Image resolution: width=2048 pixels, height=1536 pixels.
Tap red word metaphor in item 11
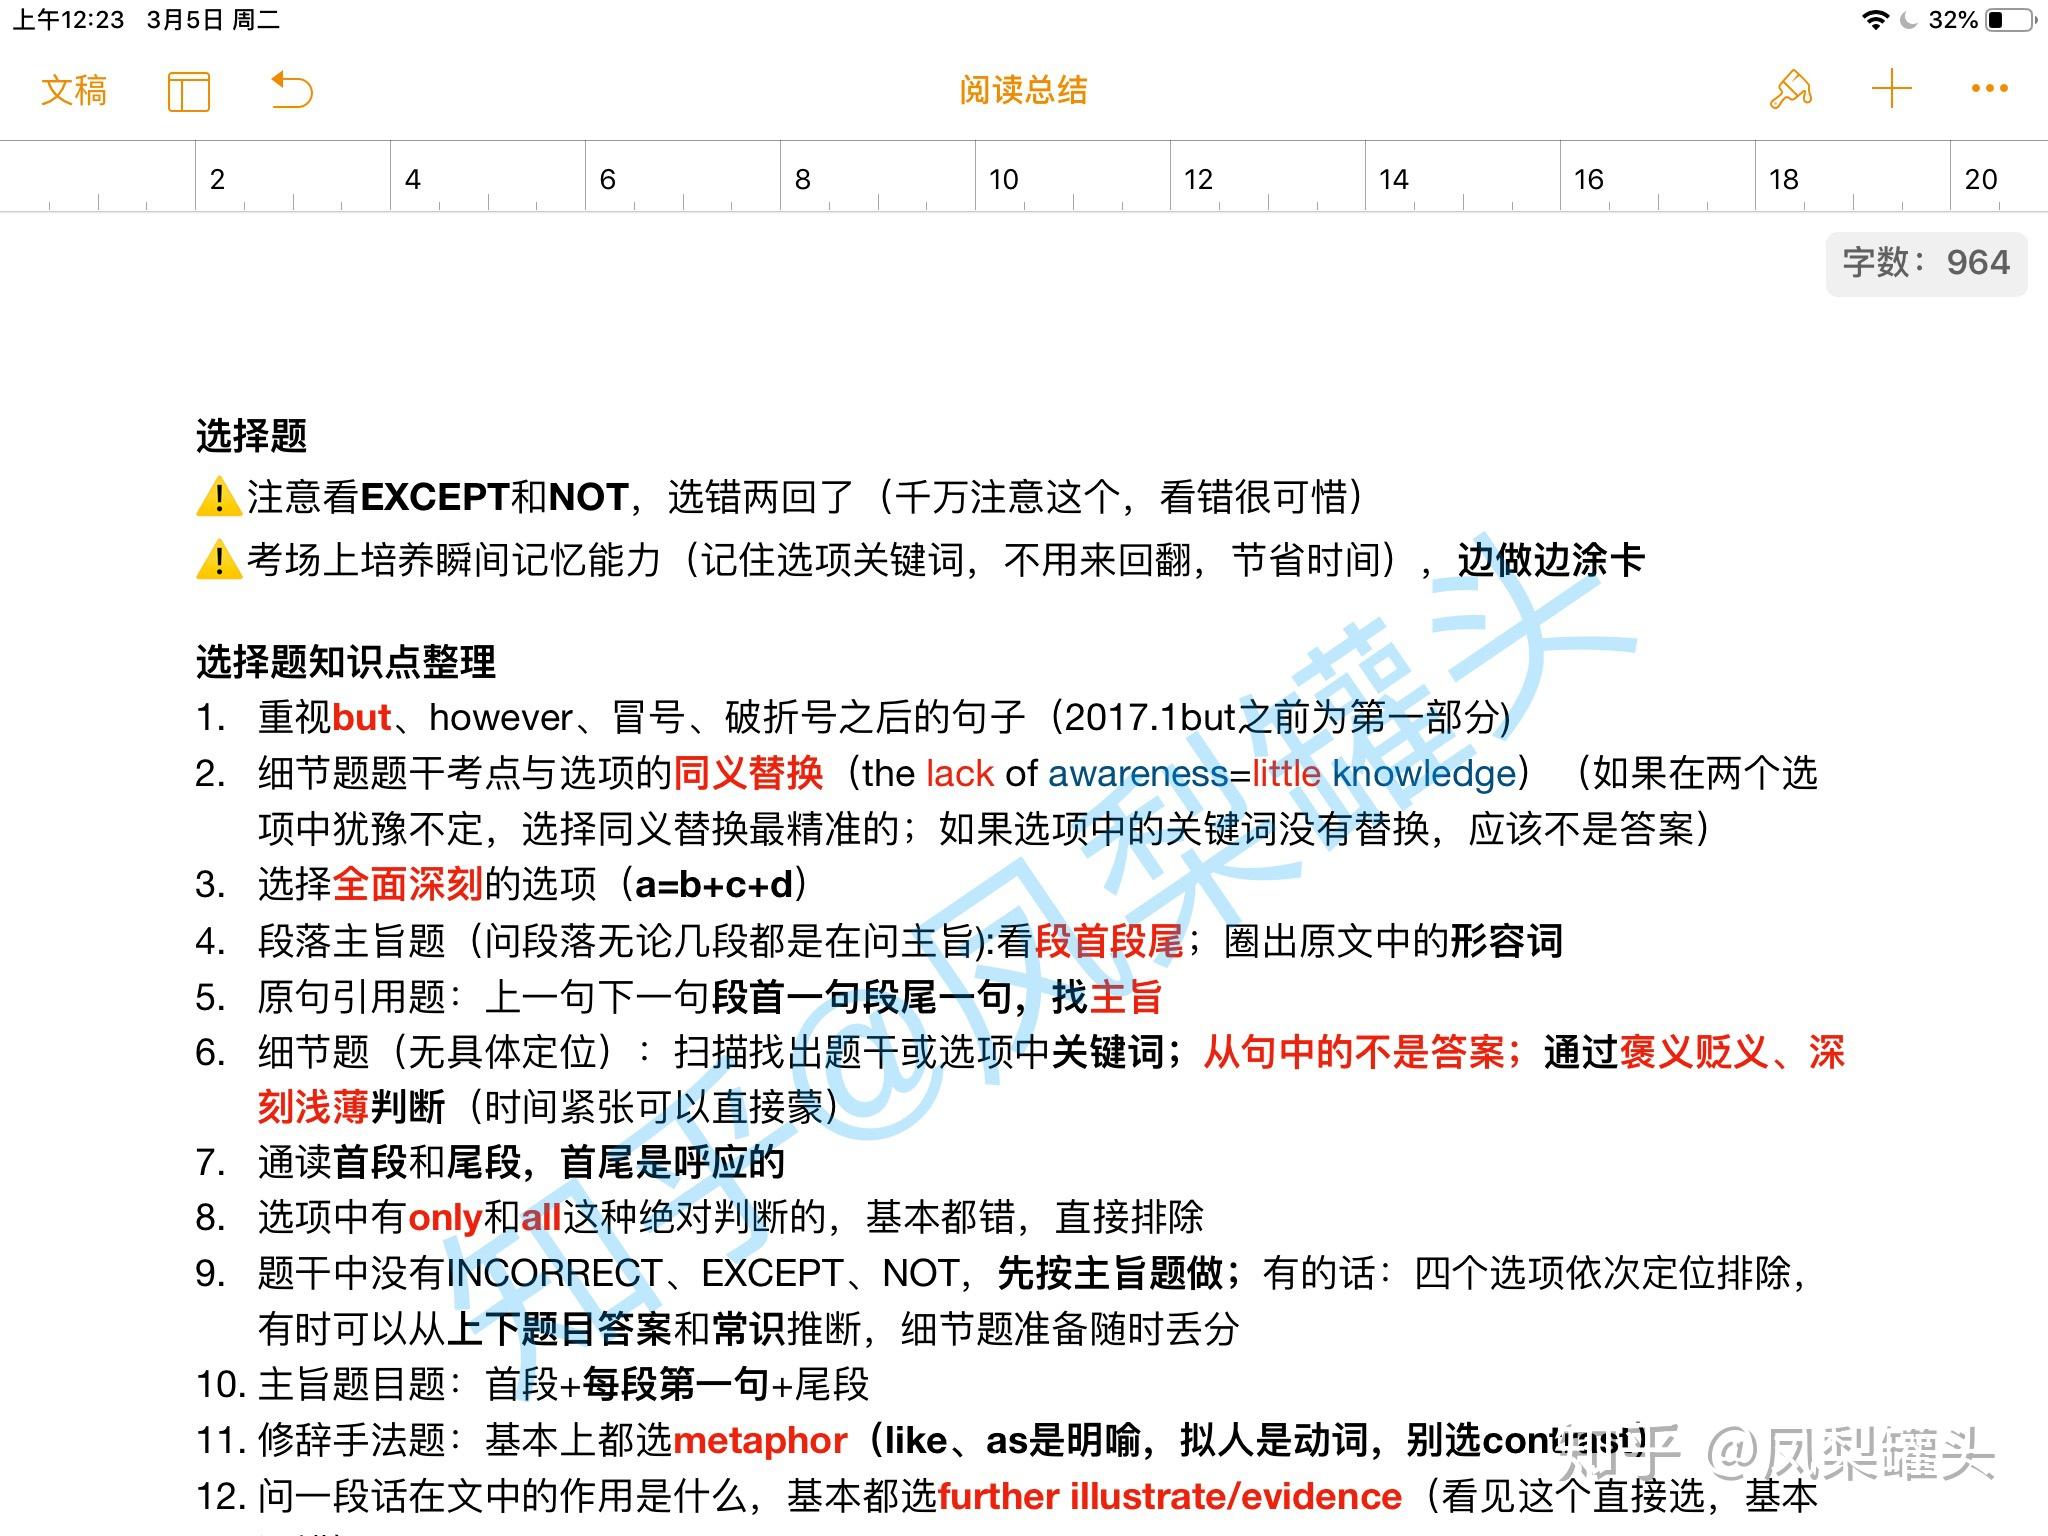click(x=761, y=1441)
